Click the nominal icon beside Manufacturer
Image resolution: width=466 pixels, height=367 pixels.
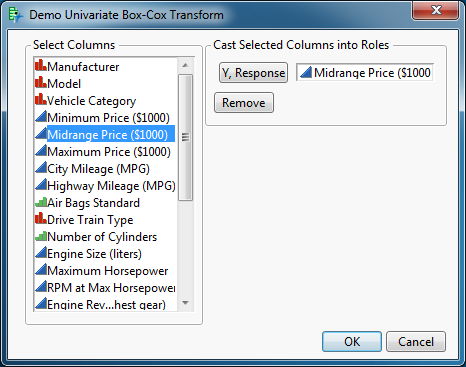tap(41, 65)
